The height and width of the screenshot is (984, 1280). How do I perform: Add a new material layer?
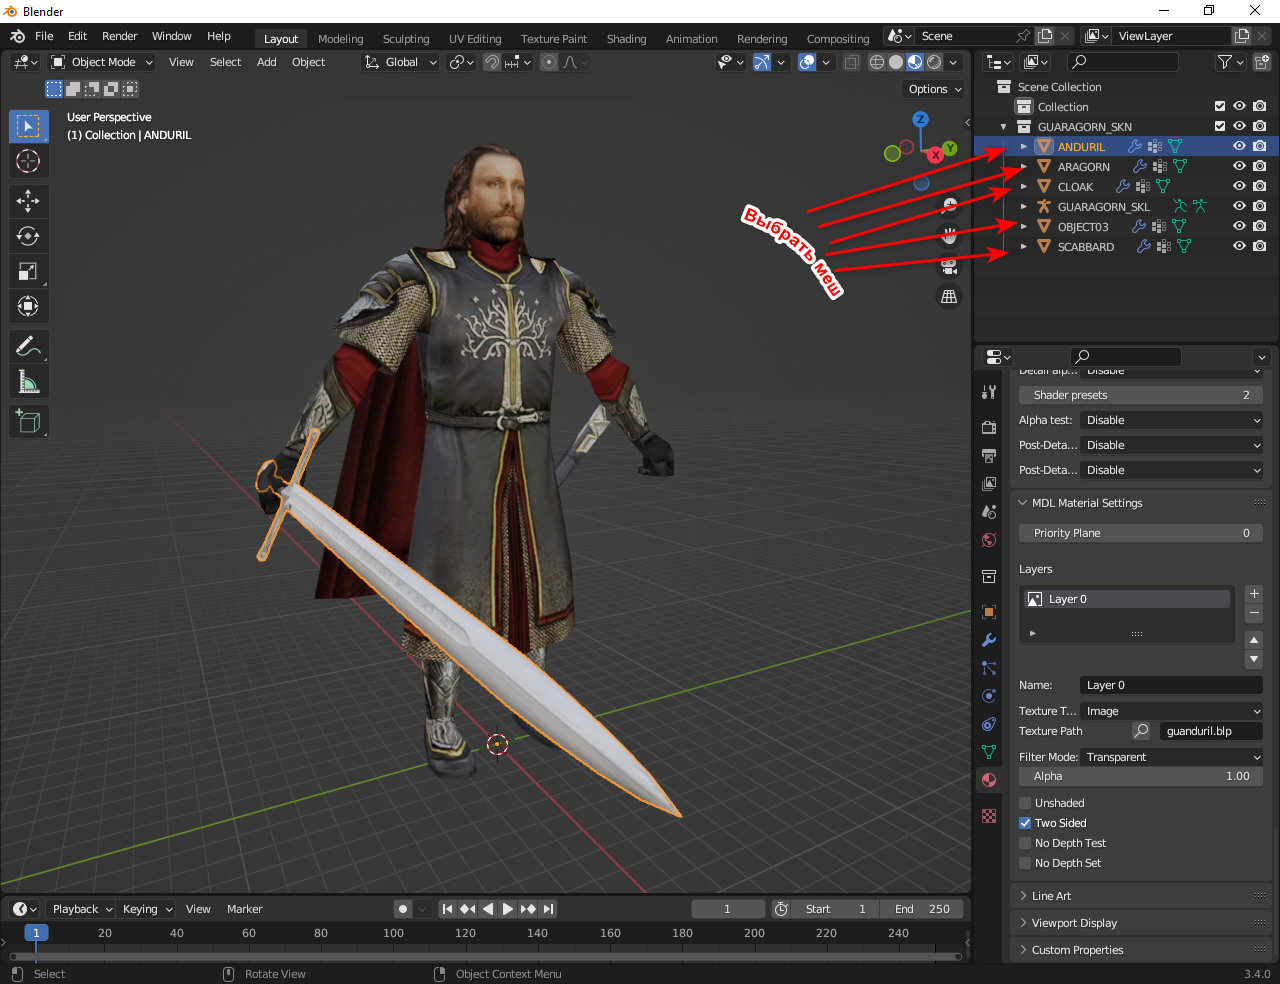tap(1254, 594)
